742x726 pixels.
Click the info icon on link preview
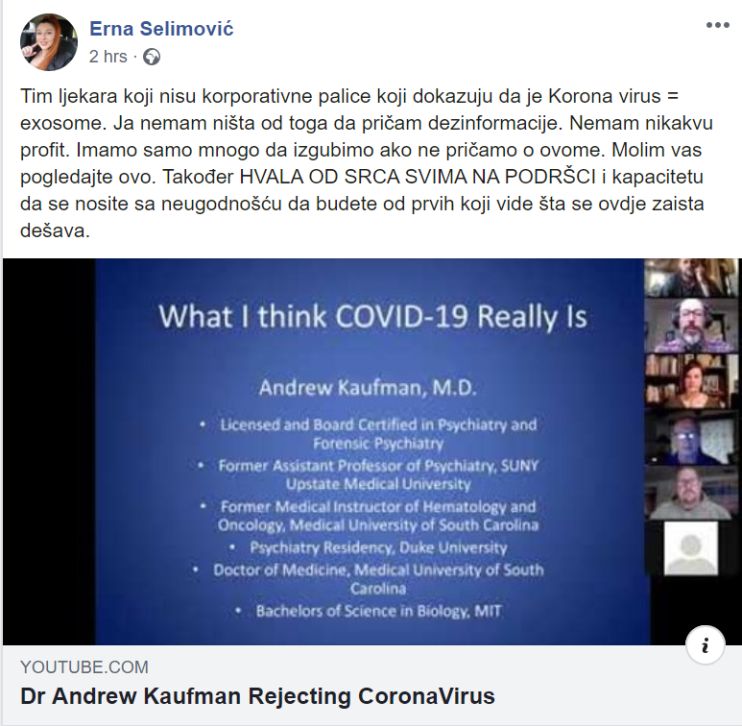[x=705, y=645]
